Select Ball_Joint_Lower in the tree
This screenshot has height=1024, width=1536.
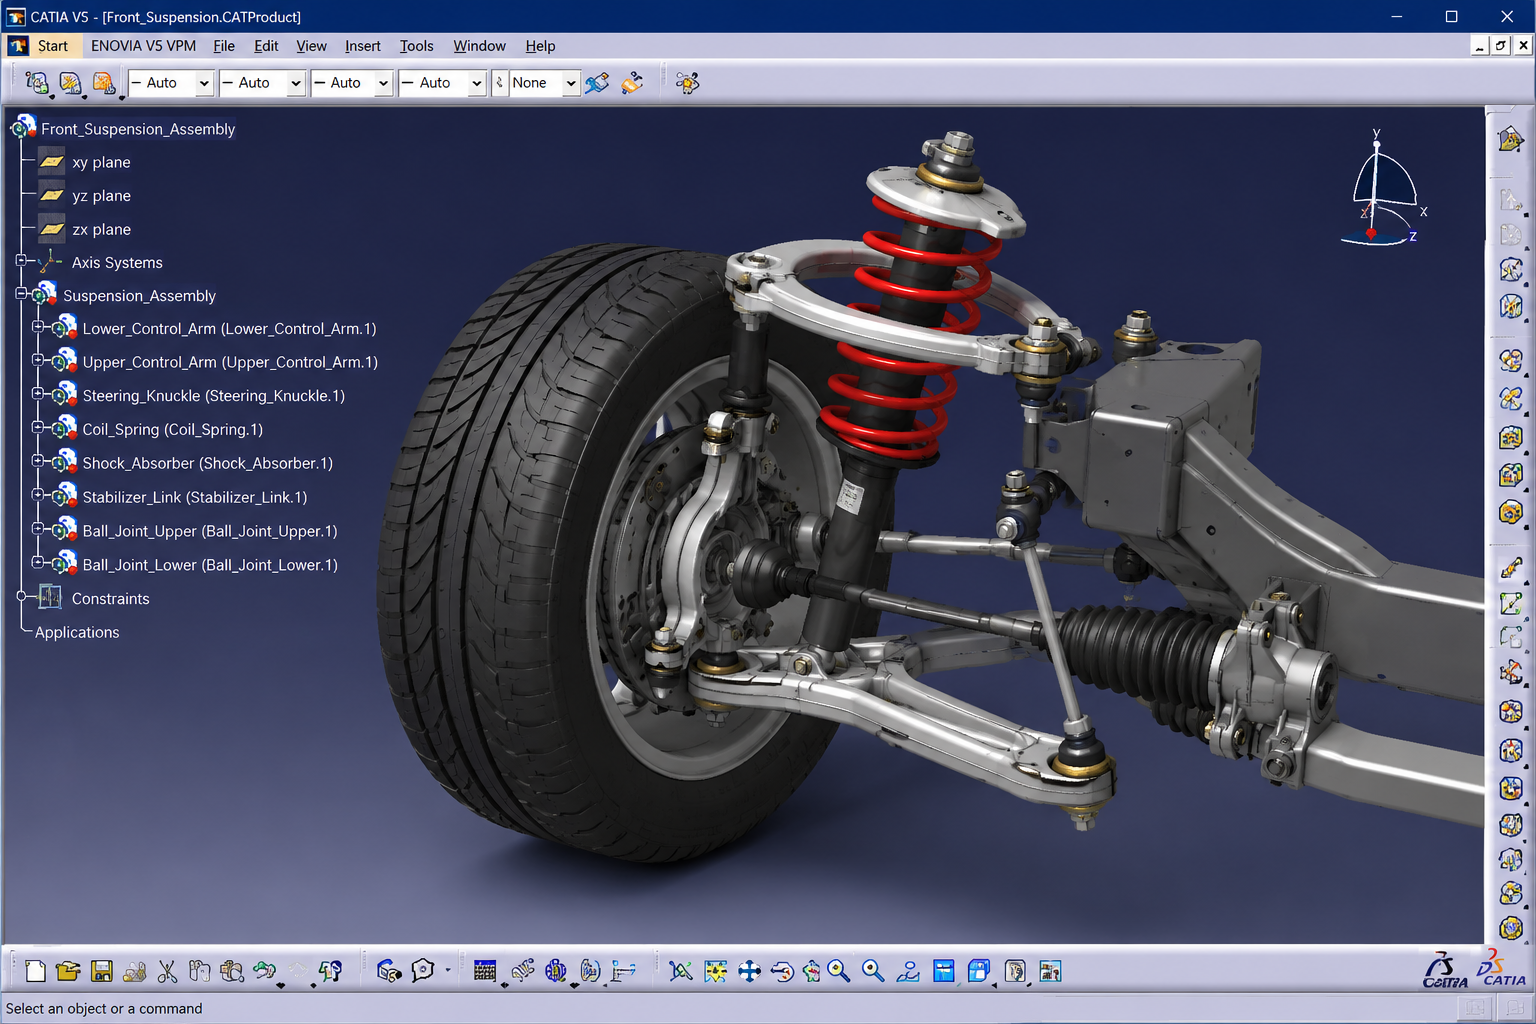tap(210, 565)
